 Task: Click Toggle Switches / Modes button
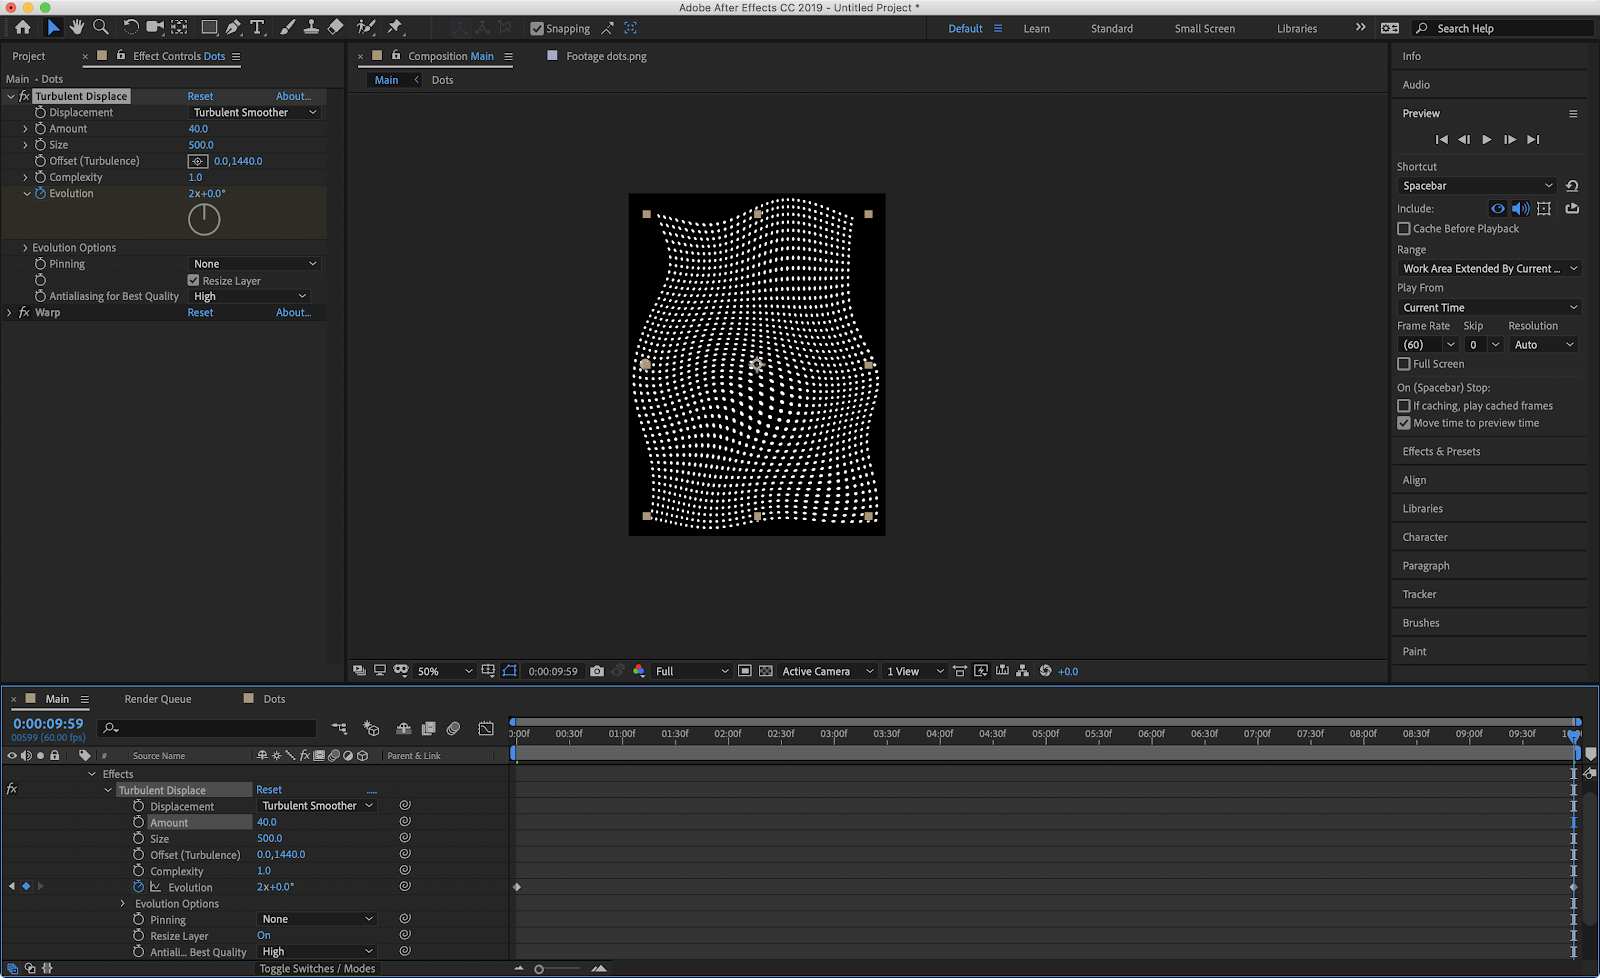[x=317, y=968]
